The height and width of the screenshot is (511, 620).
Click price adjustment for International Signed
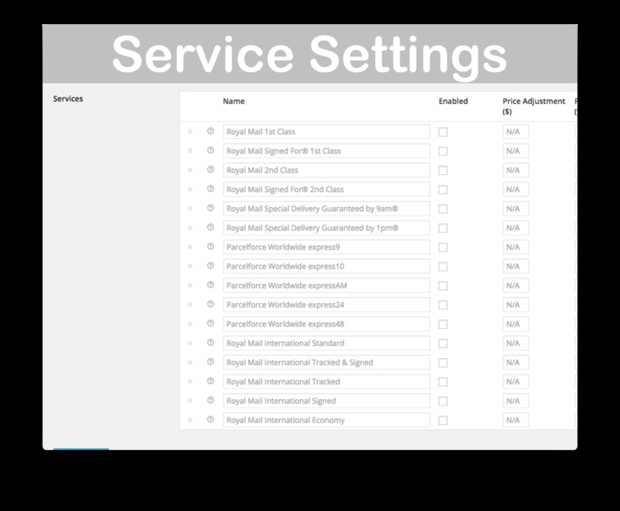pos(516,401)
